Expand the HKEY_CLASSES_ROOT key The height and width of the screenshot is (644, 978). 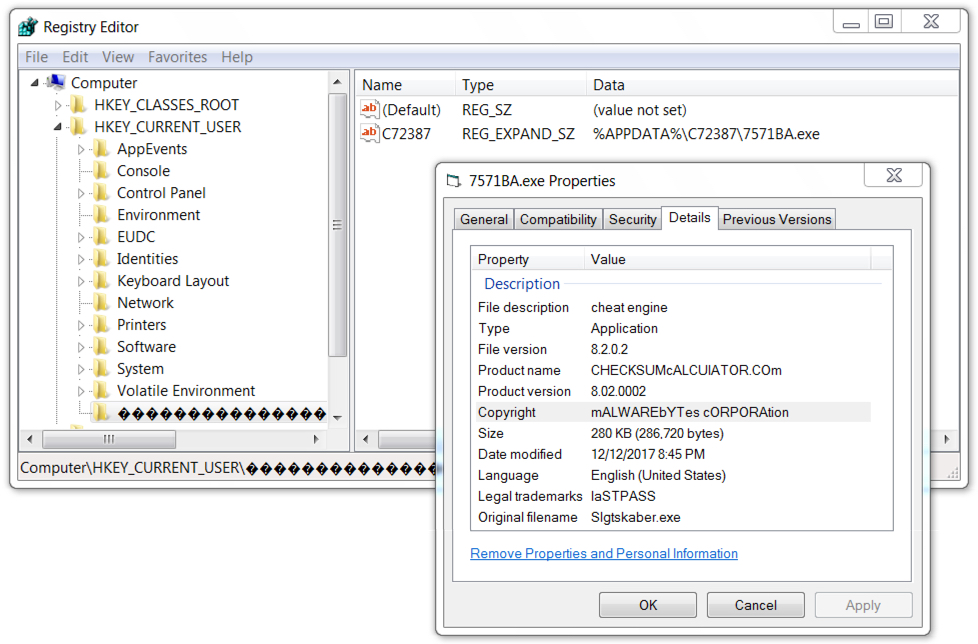tap(58, 105)
